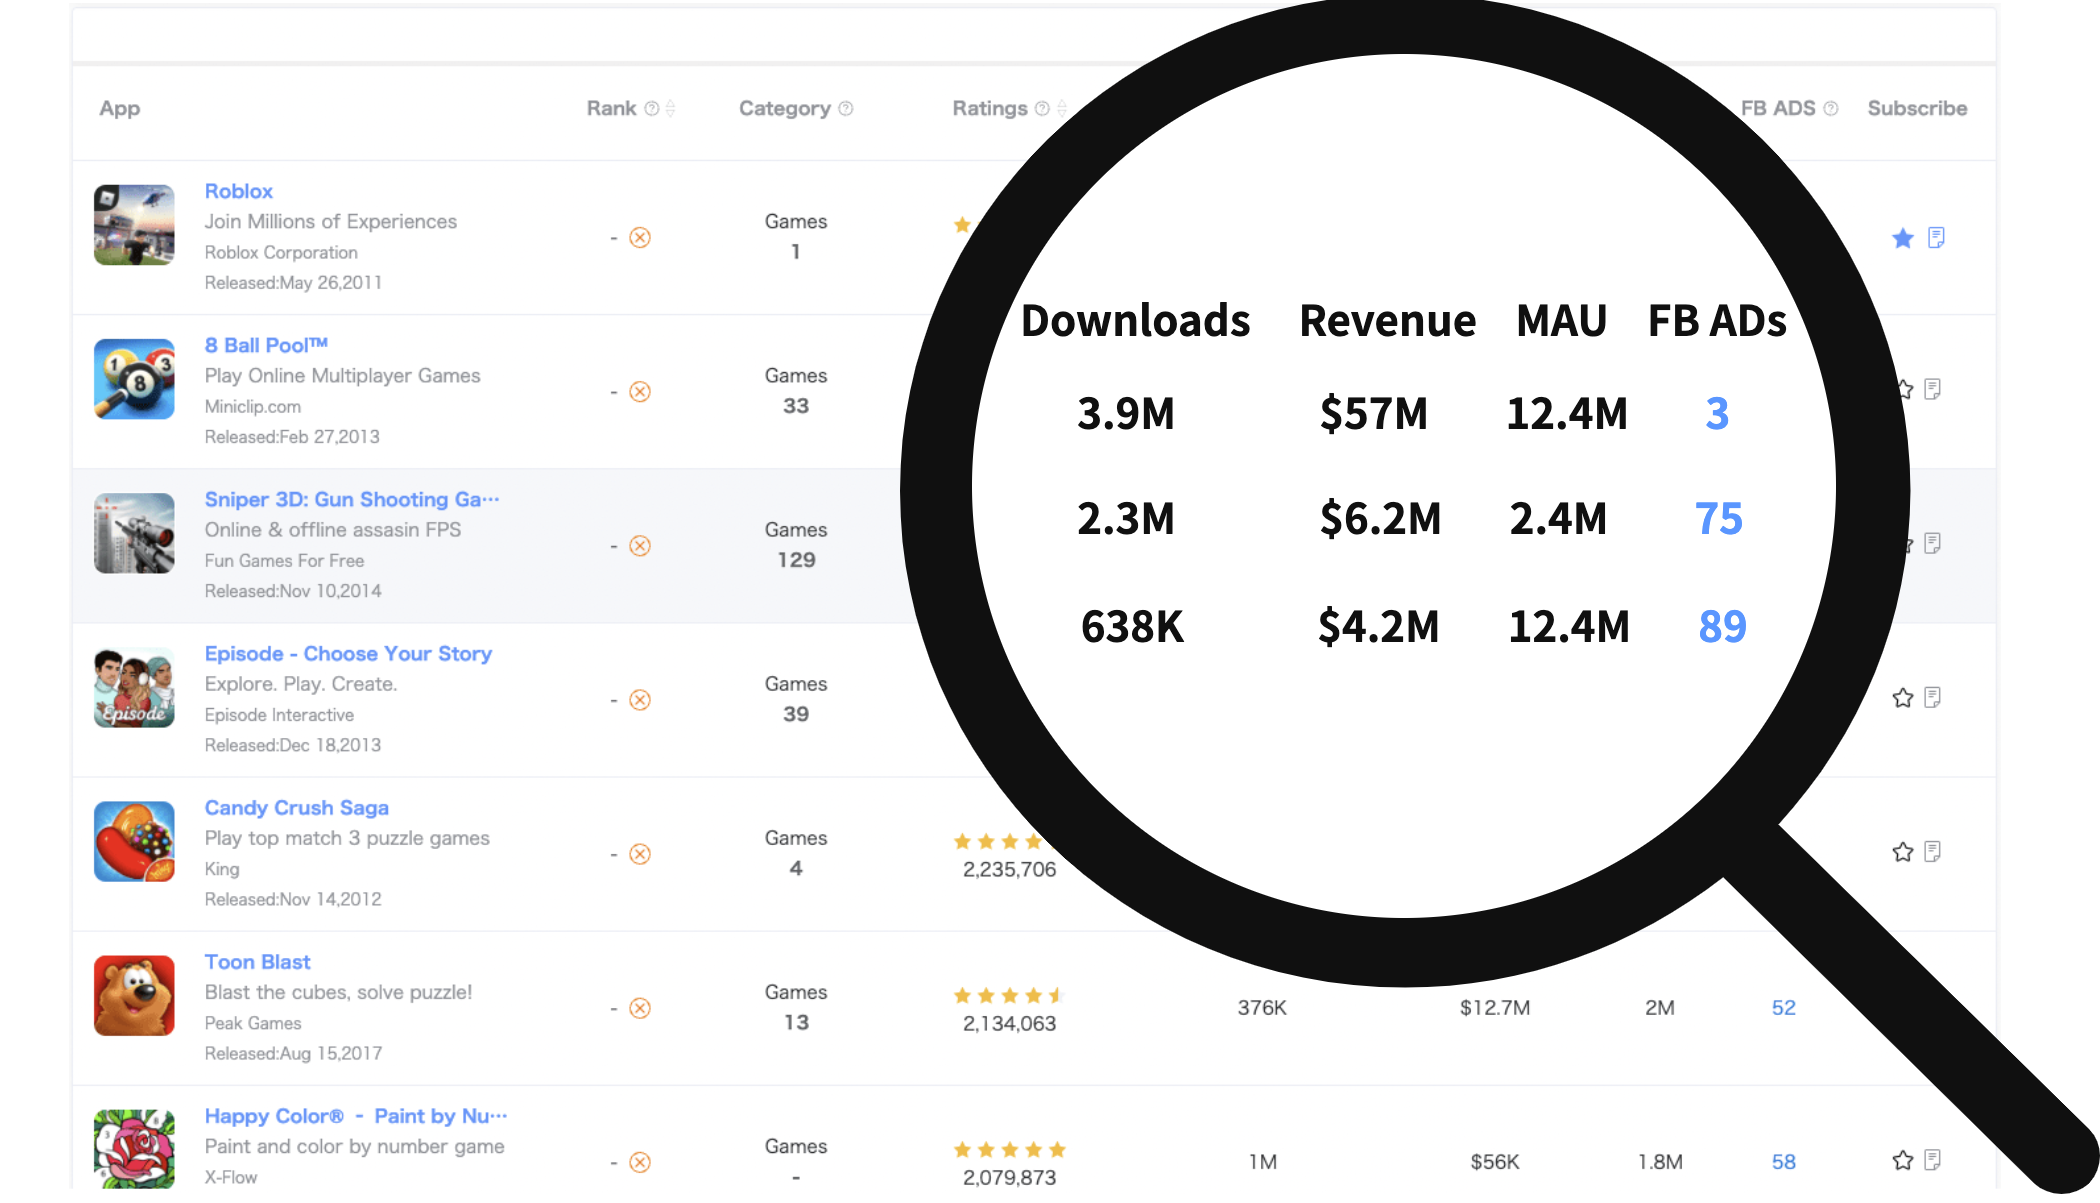Open the Happy Color® Paint by Number link

coord(356,1115)
